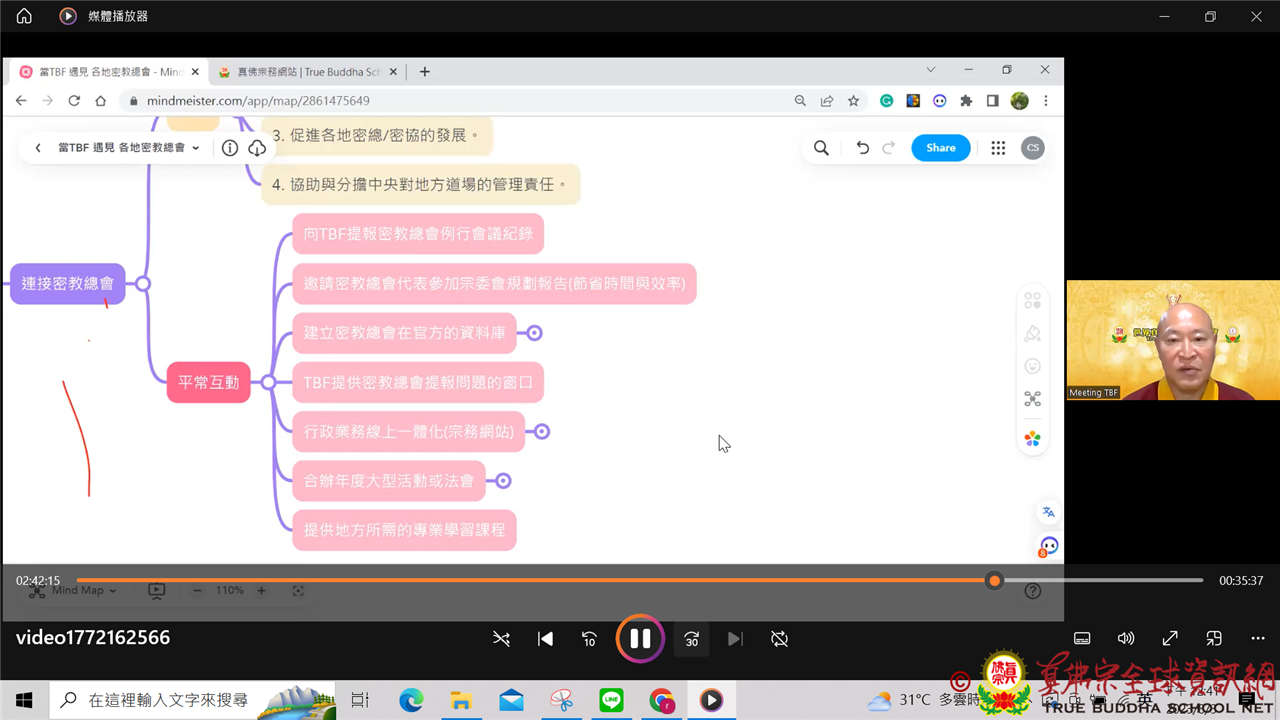Open the volume control
The height and width of the screenshot is (720, 1280).
(x=1126, y=639)
